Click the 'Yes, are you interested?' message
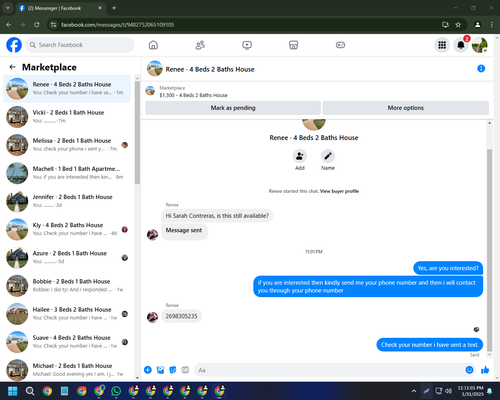This screenshot has width=500, height=400. click(x=448, y=268)
